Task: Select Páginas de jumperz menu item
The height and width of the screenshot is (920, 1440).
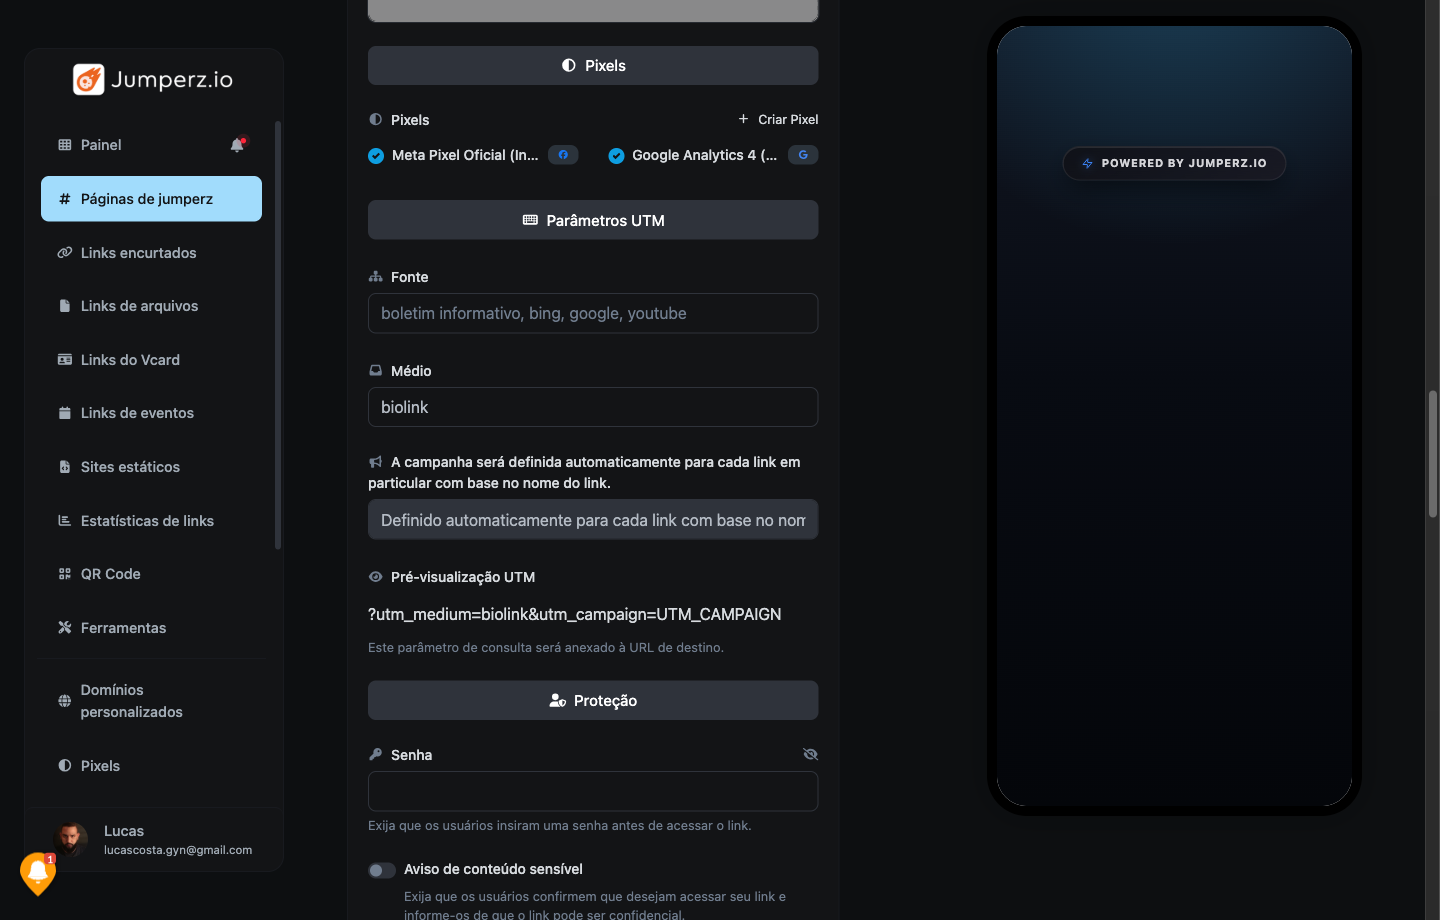Action: (x=151, y=199)
